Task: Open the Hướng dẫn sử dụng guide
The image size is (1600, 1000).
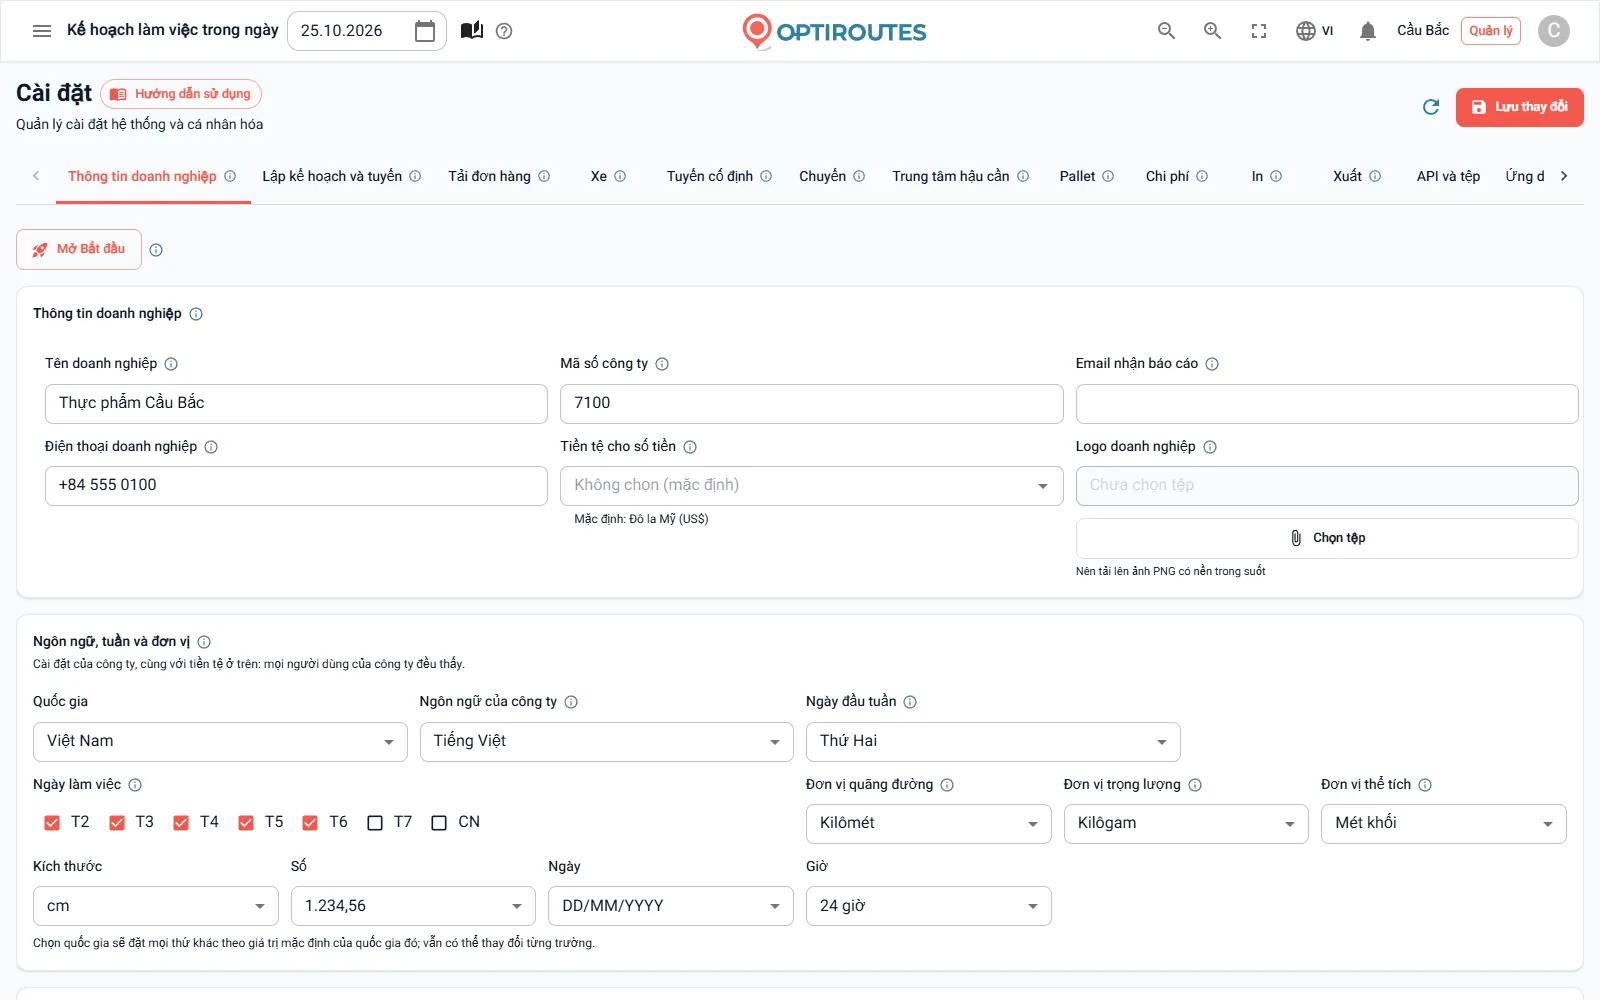Action: pos(181,94)
